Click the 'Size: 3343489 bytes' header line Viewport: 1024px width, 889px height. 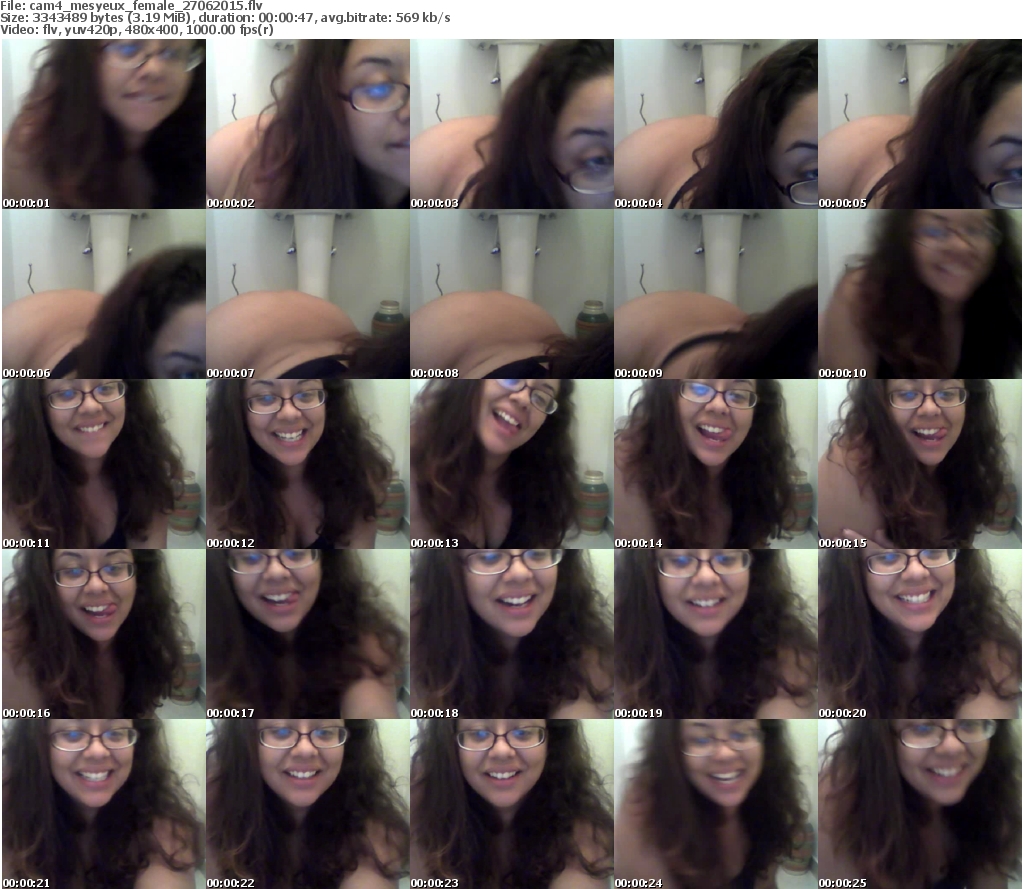[225, 18]
